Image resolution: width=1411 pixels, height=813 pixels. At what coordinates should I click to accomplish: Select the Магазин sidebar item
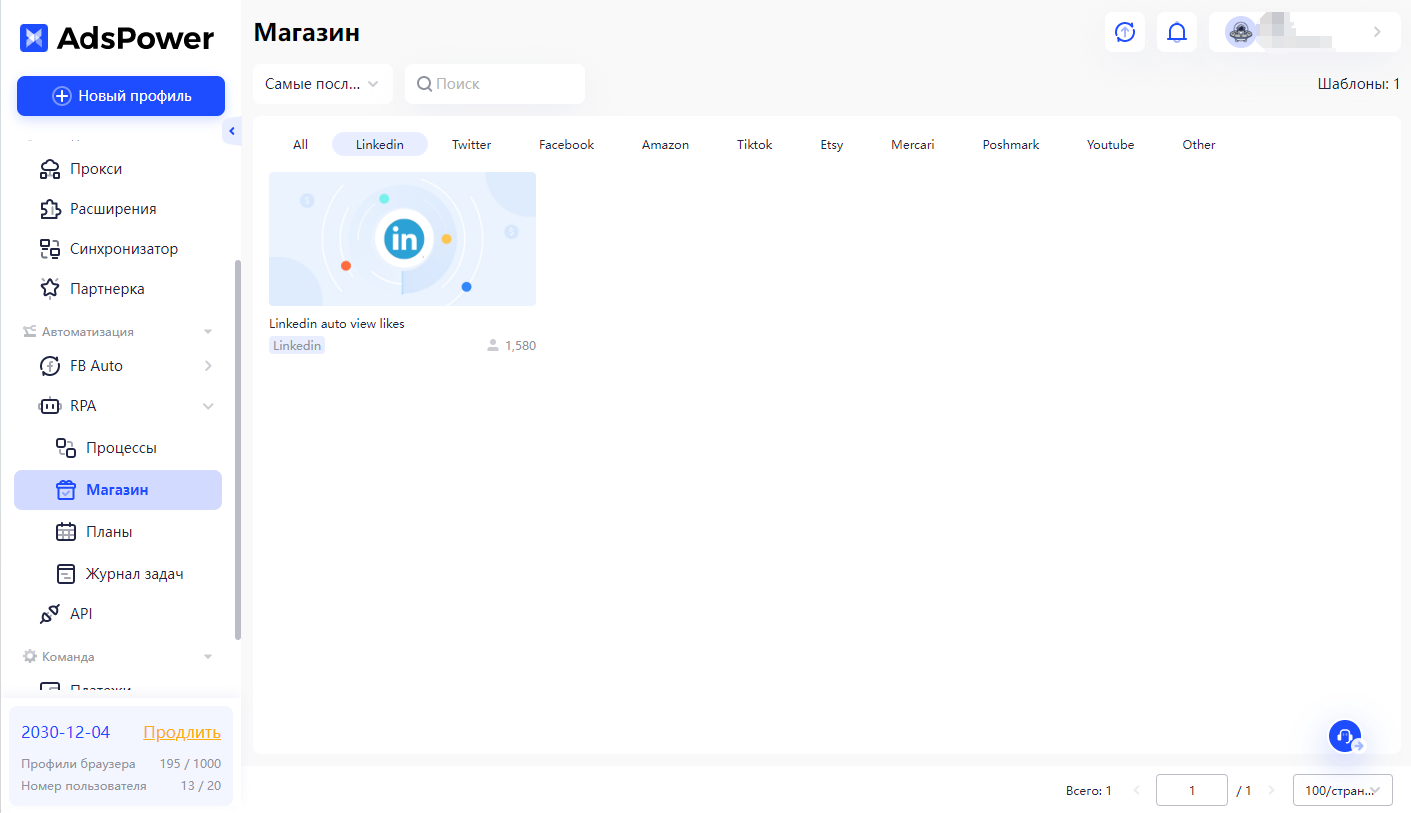118,490
